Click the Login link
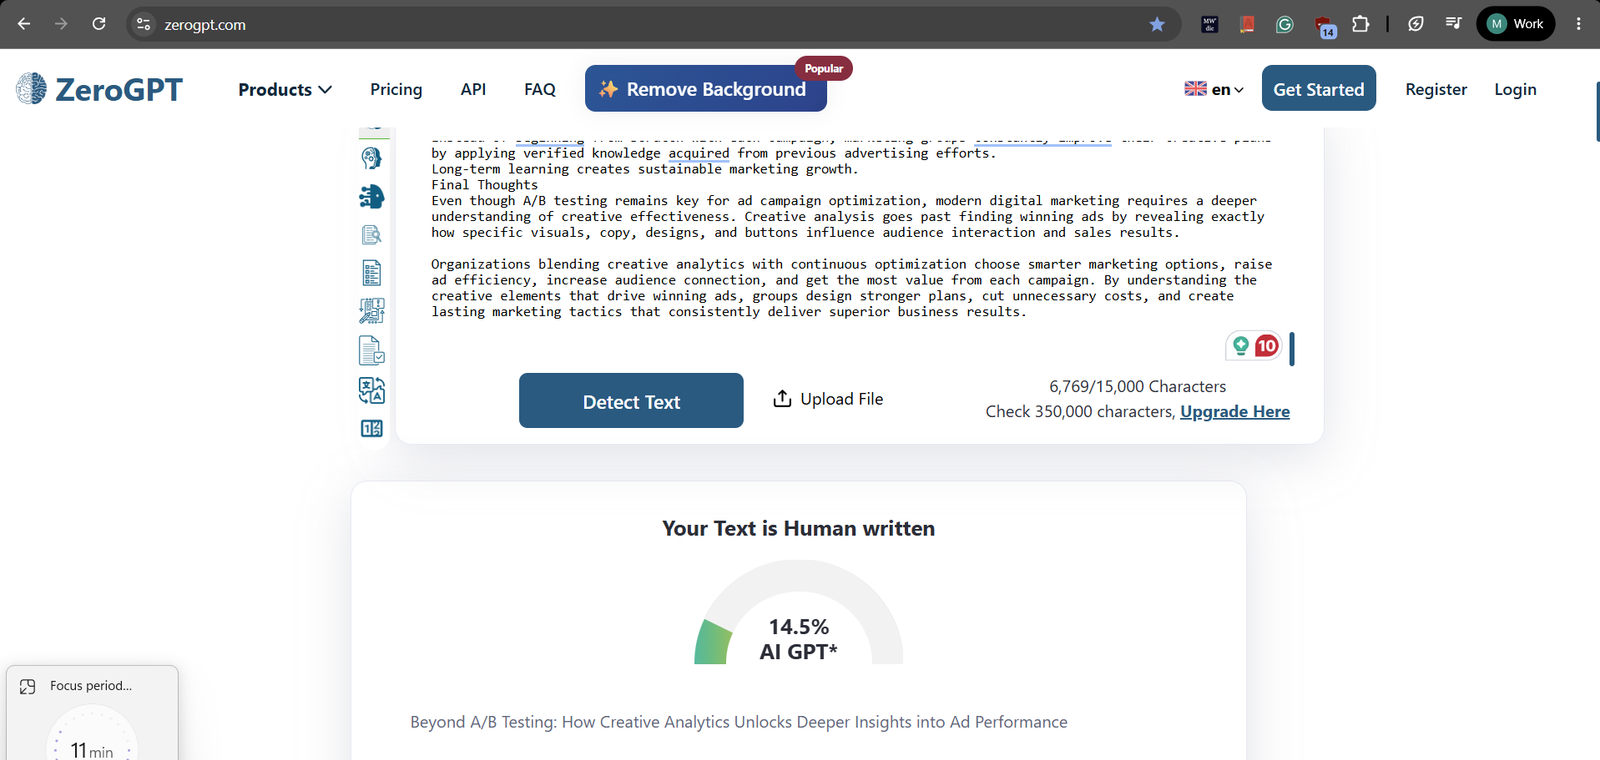This screenshot has height=760, width=1600. [x=1515, y=89]
